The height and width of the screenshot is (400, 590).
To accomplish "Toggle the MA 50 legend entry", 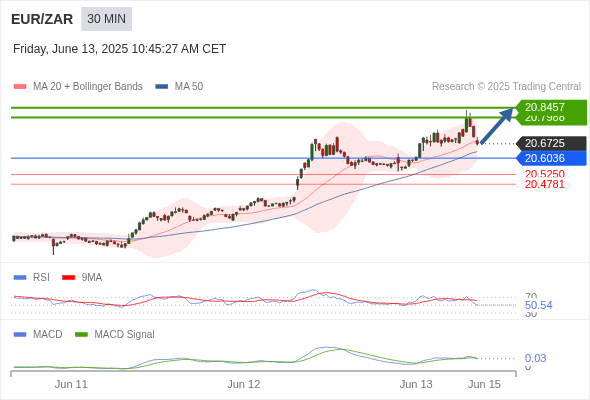I will click(x=179, y=87).
